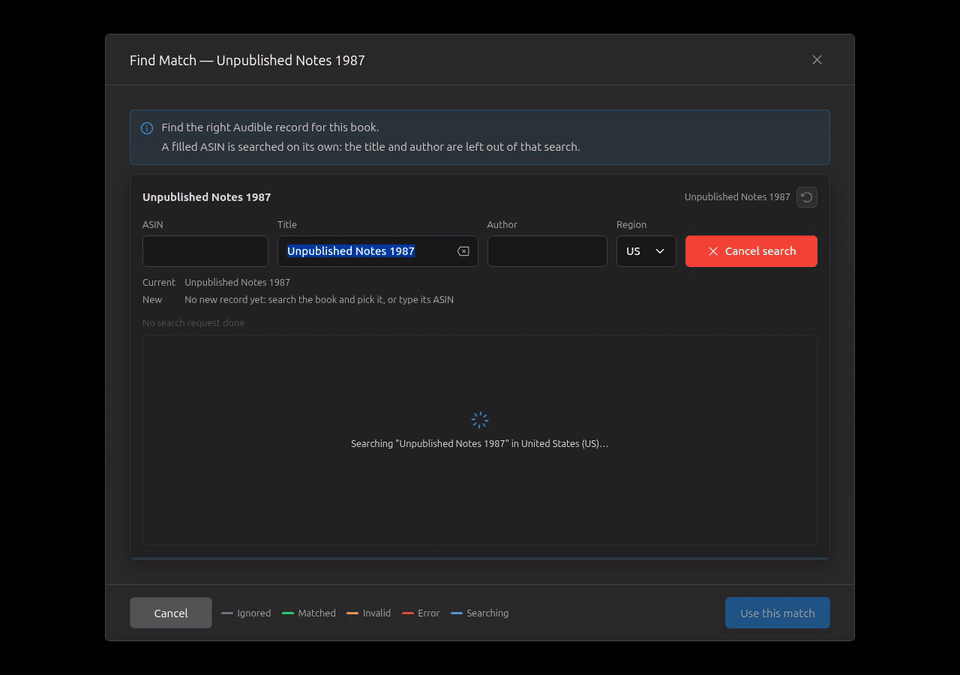
Task: Click the 'Title' field label
Action: [x=287, y=225]
